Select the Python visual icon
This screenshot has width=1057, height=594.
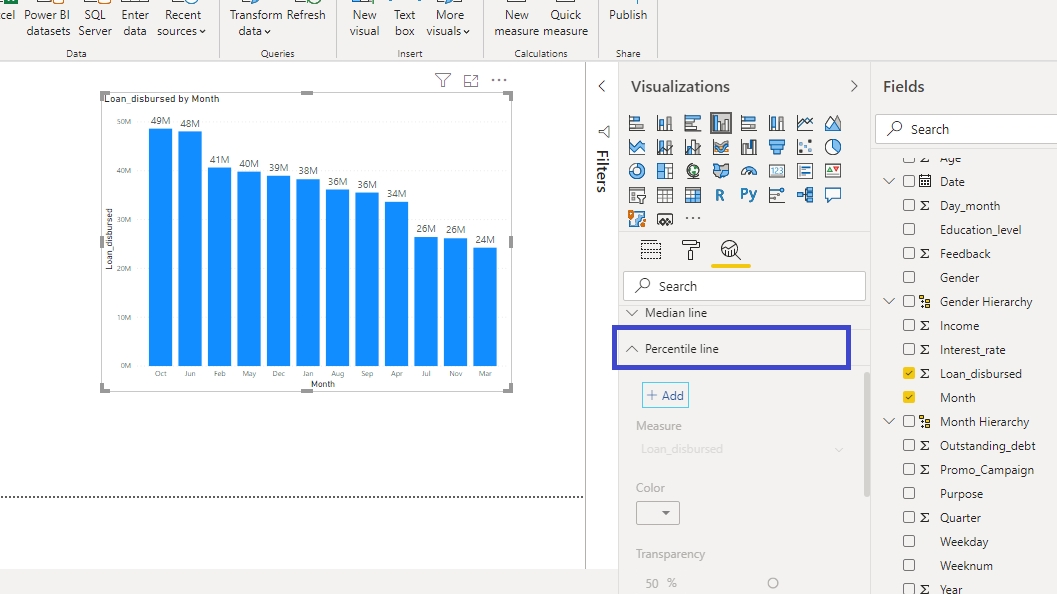click(x=748, y=195)
